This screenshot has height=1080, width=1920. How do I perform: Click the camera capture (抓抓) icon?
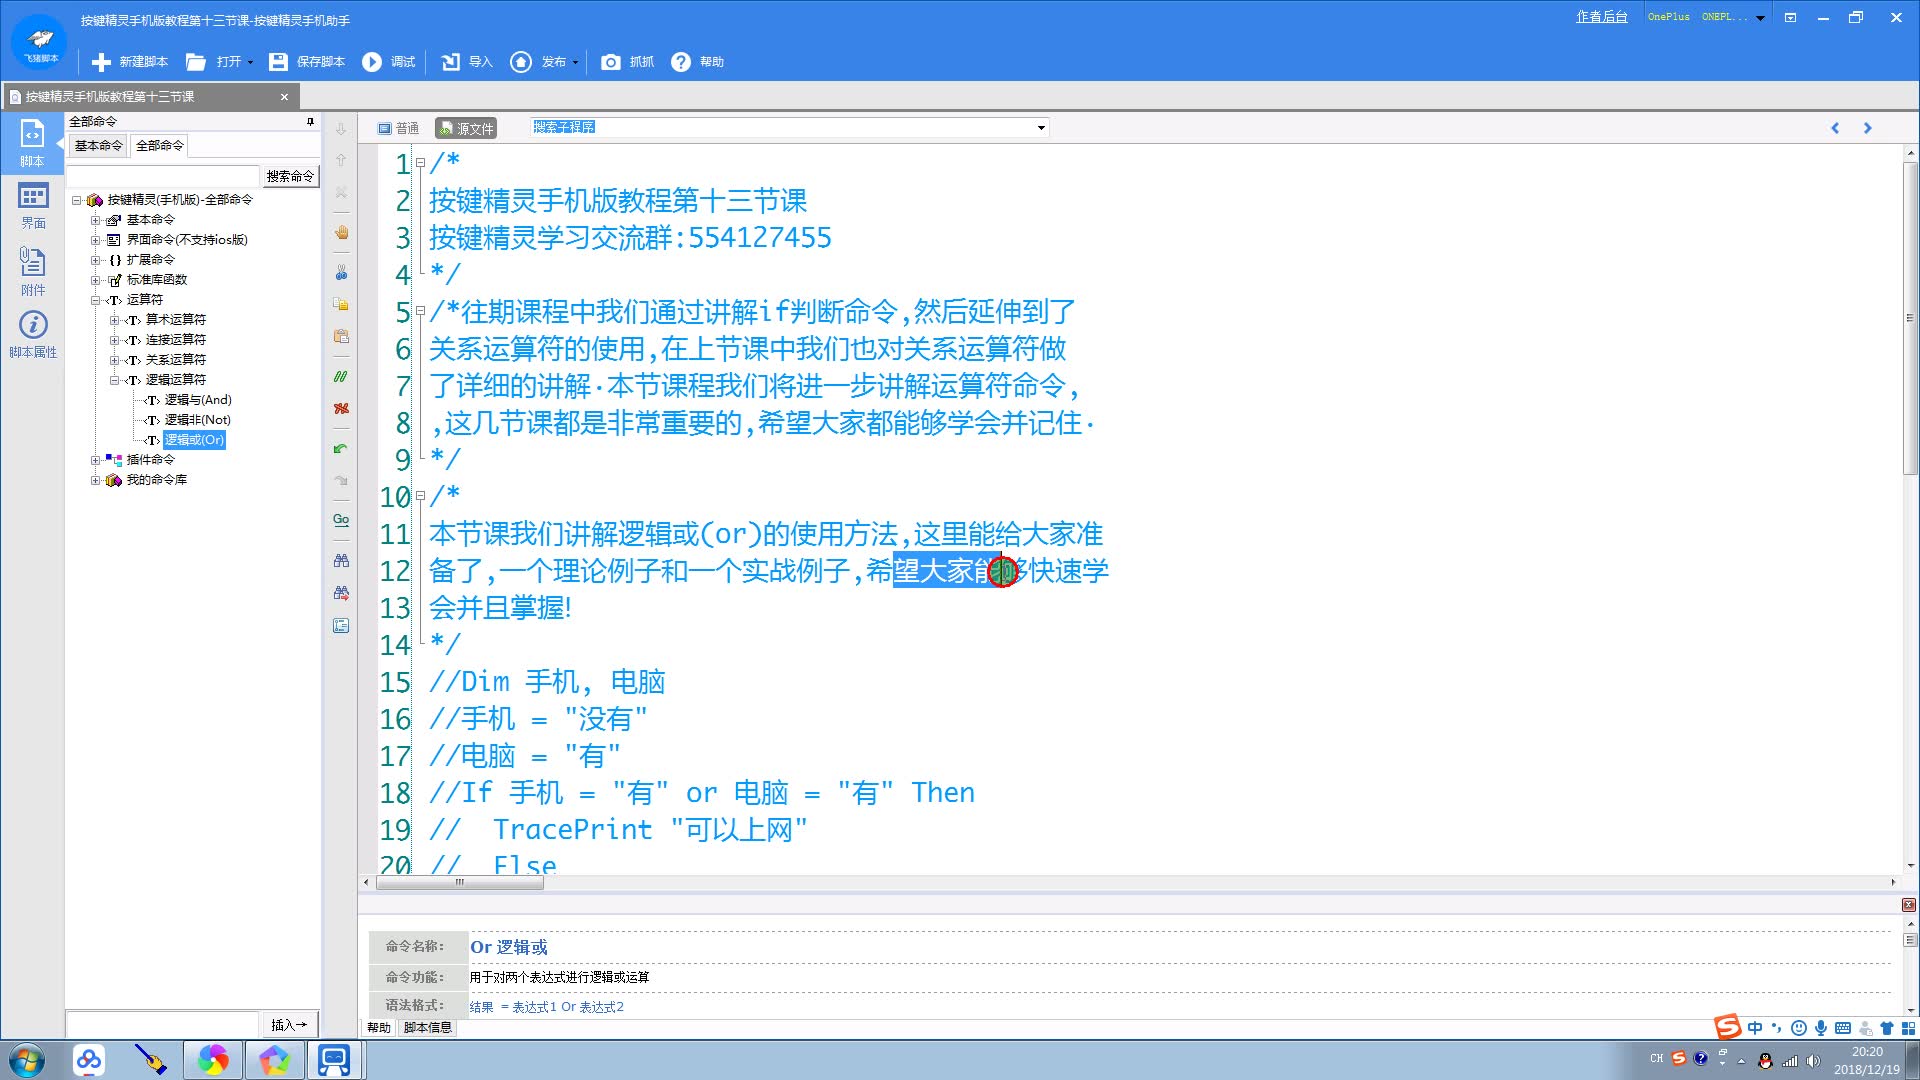(x=610, y=62)
